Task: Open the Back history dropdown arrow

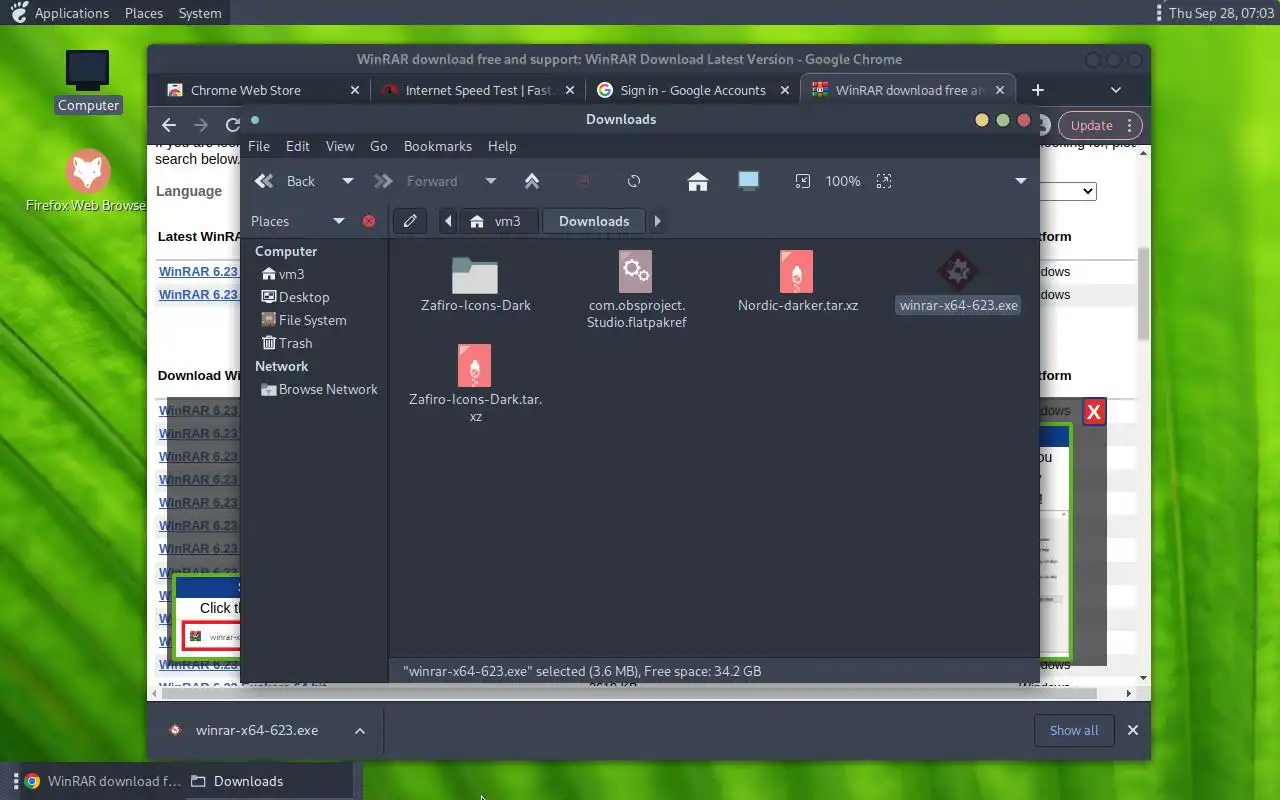Action: click(x=347, y=181)
